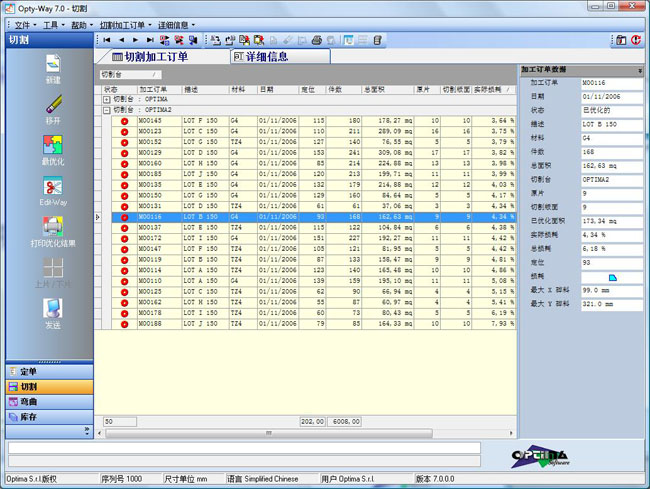Click the blue shape icon in 损耗 field

coord(612,277)
